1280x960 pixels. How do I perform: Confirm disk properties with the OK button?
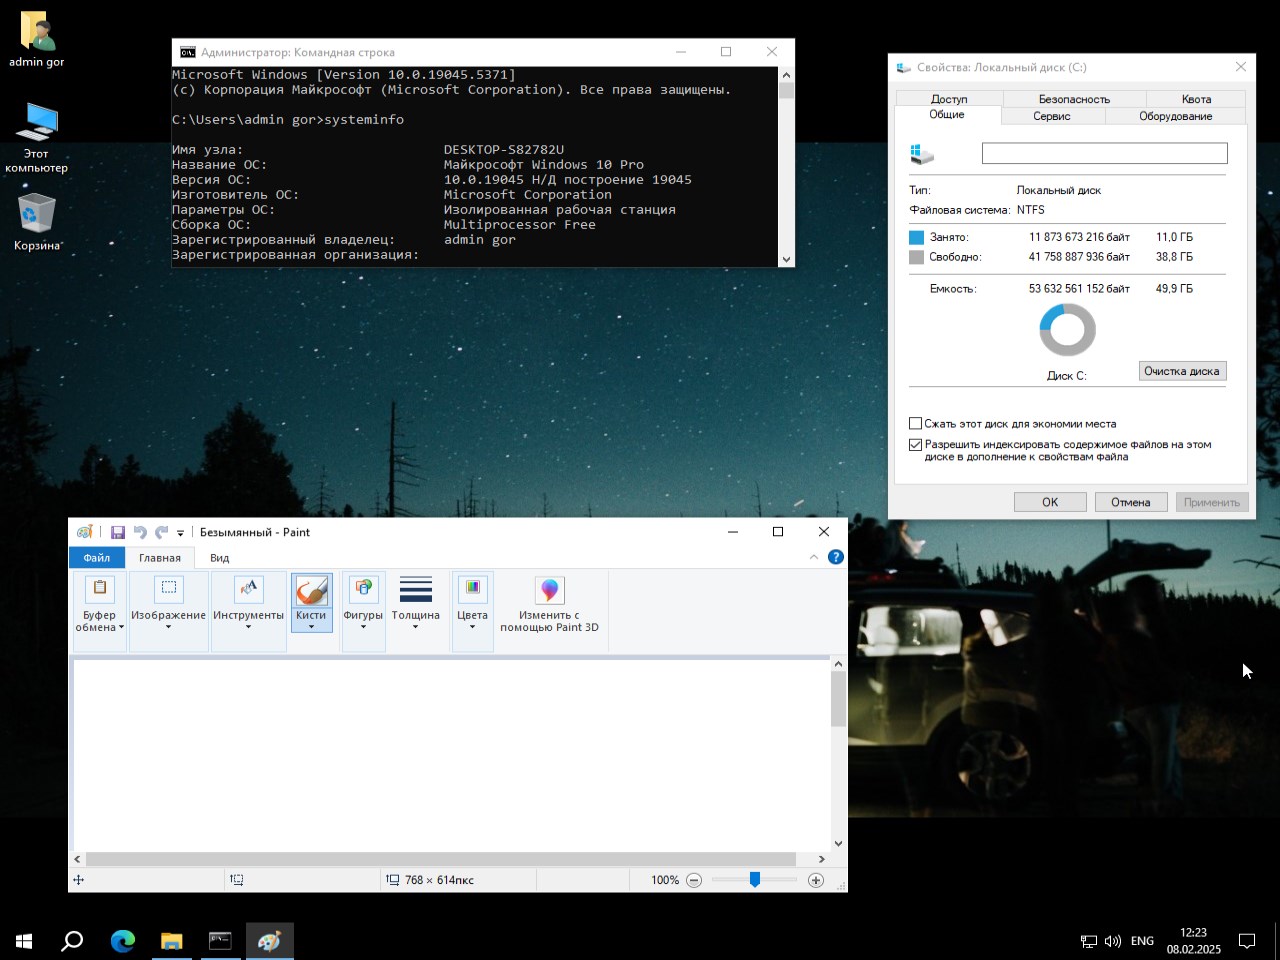tap(1049, 501)
